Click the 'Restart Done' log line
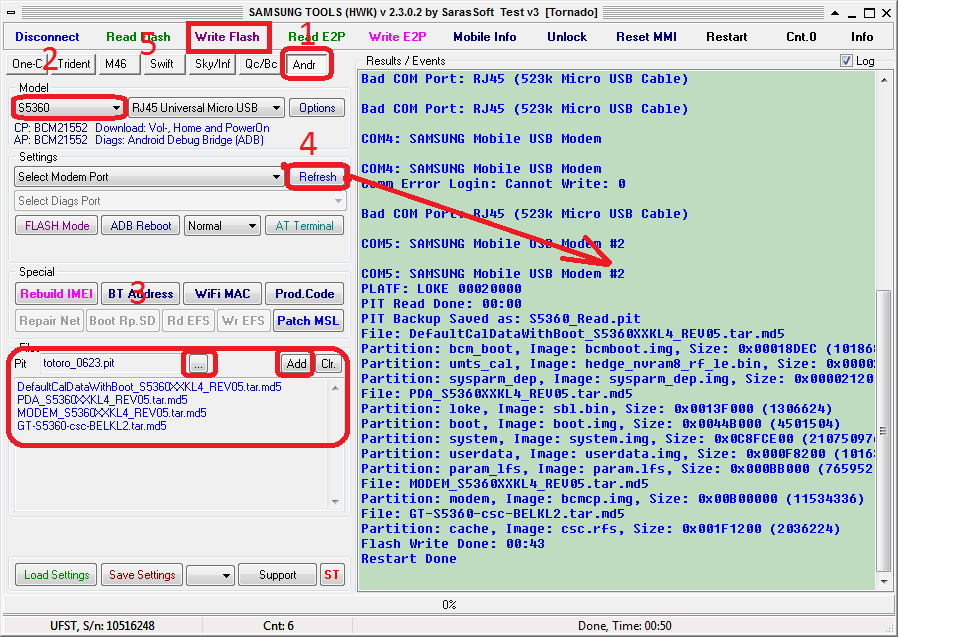 [408, 559]
